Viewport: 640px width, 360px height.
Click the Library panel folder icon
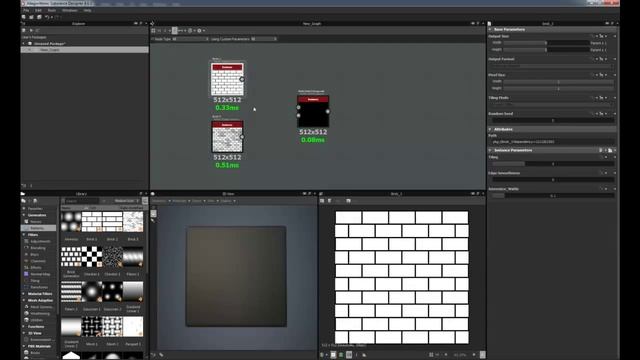tap(24, 201)
